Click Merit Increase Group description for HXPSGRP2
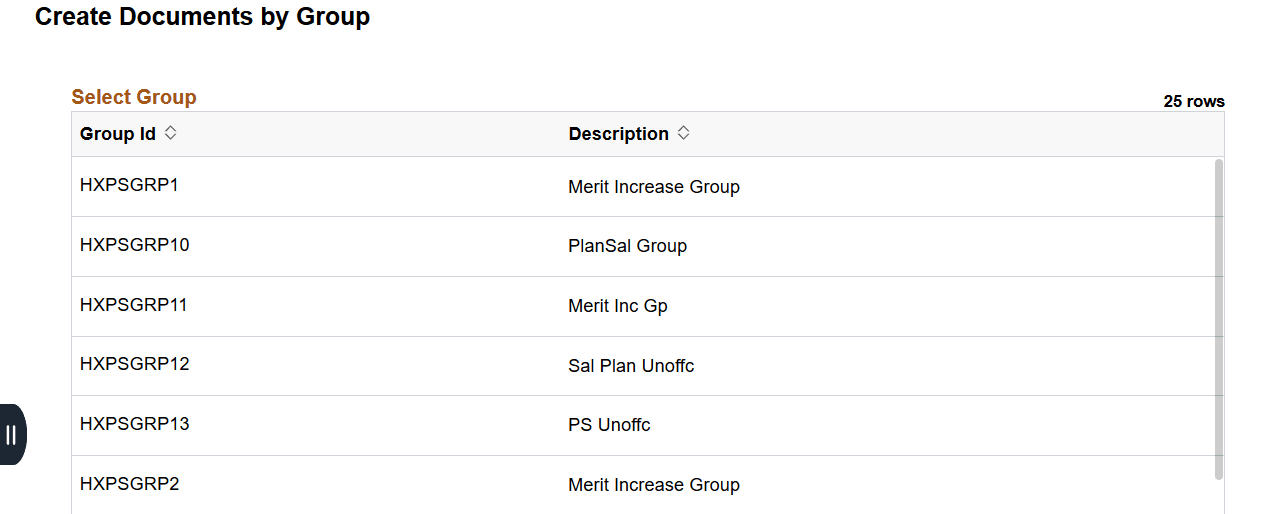 pos(653,485)
